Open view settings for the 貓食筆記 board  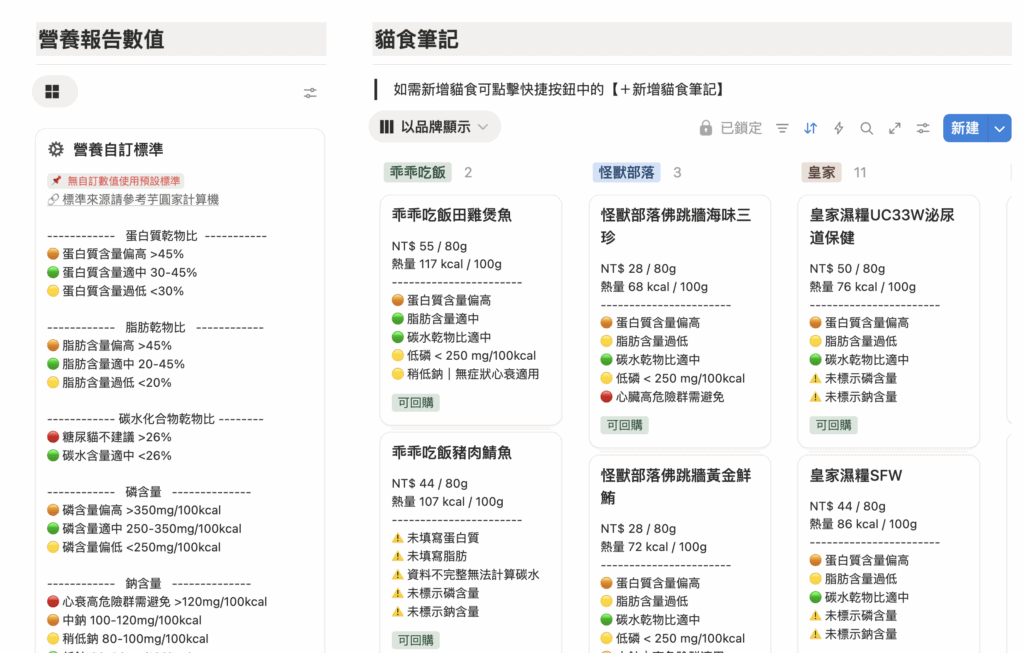(x=923, y=128)
